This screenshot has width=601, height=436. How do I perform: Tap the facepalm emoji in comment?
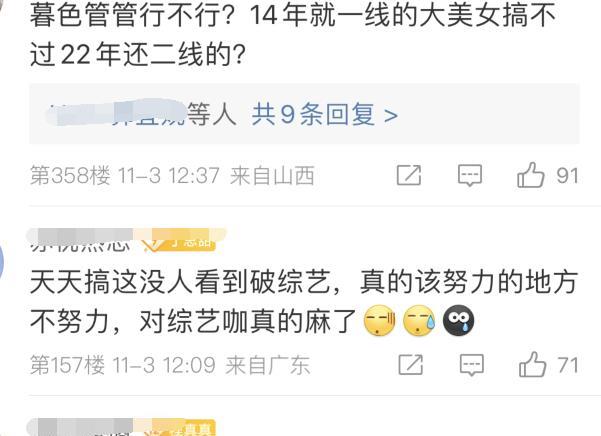pos(379,321)
